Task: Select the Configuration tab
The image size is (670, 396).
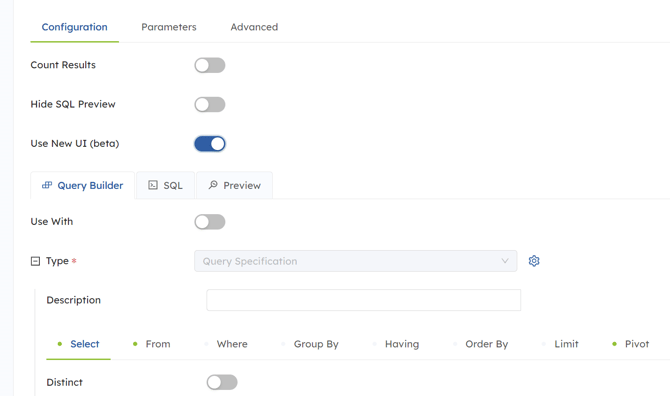Action: 74,27
